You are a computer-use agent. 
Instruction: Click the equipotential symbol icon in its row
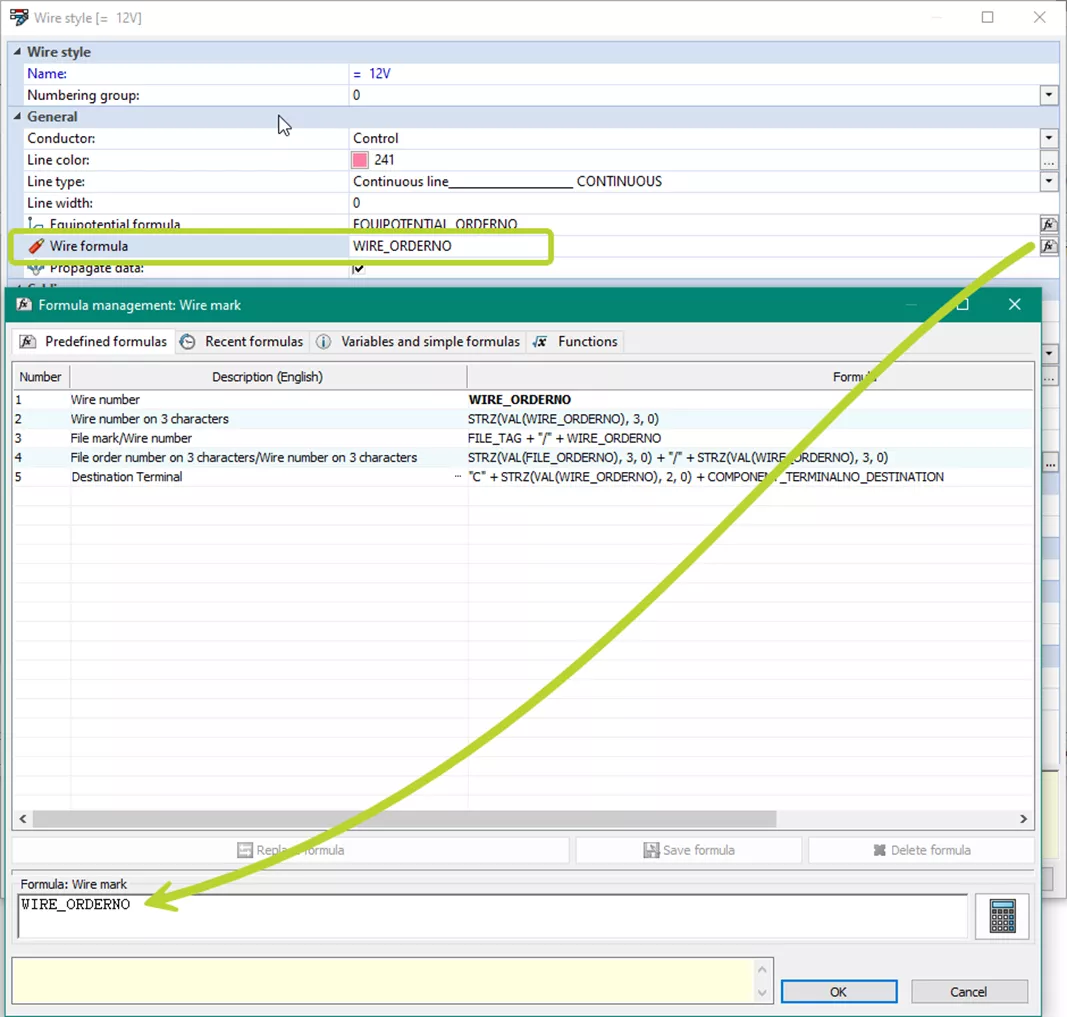[34, 223]
